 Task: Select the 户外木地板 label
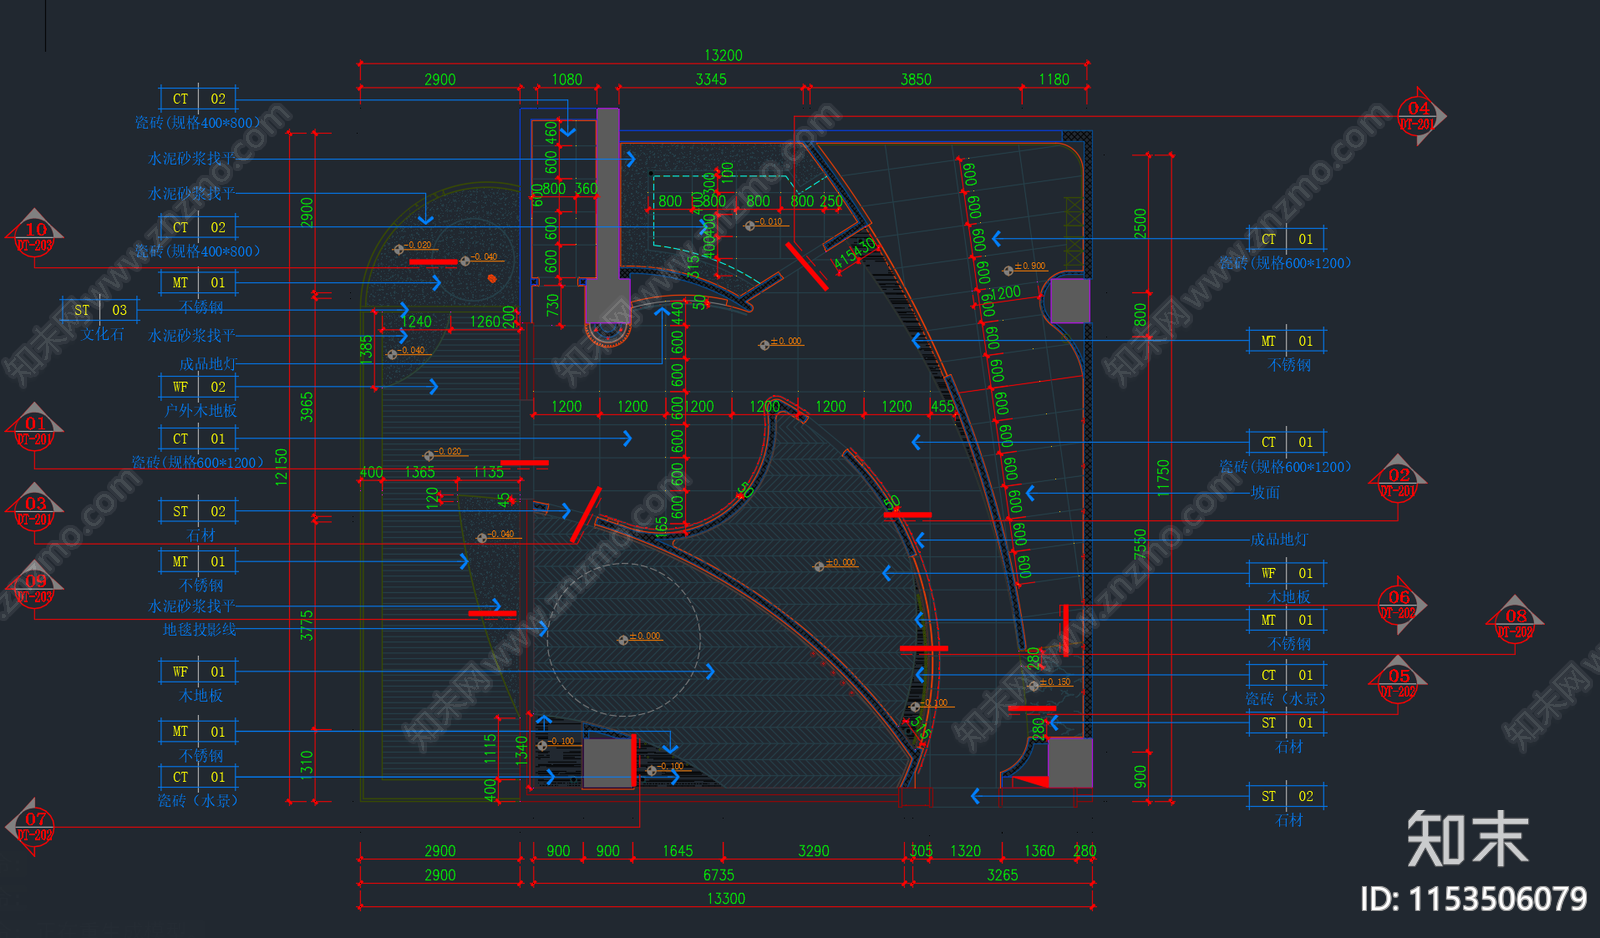click(201, 411)
